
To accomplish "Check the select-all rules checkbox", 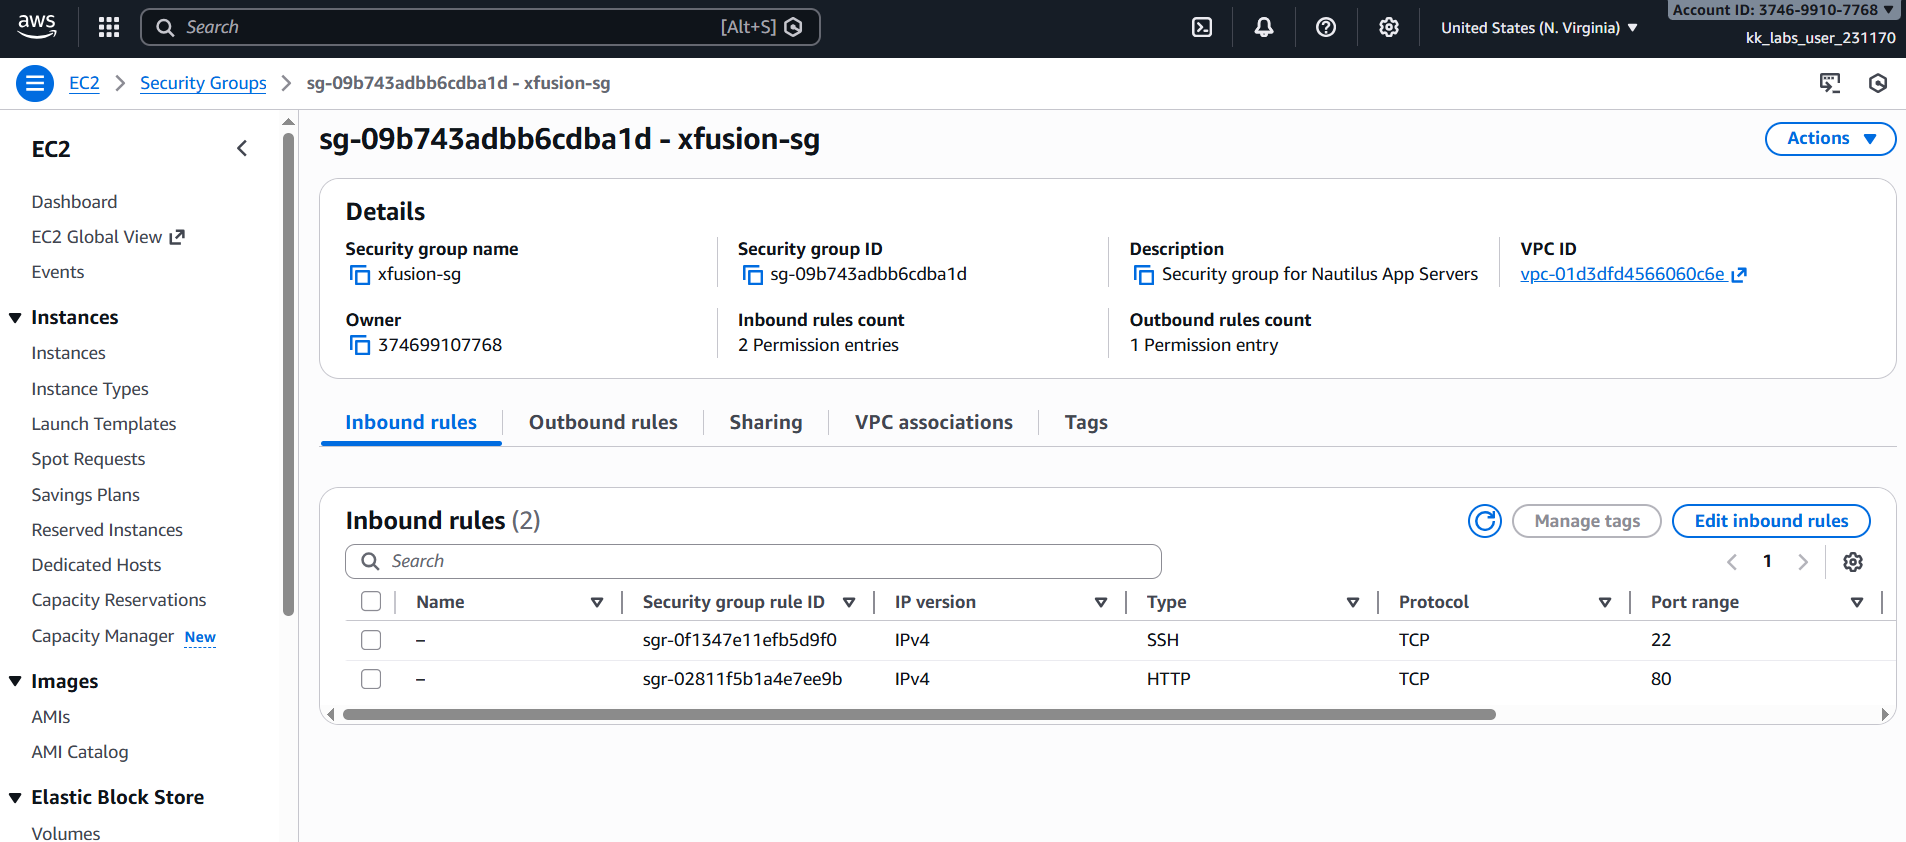I will [371, 601].
